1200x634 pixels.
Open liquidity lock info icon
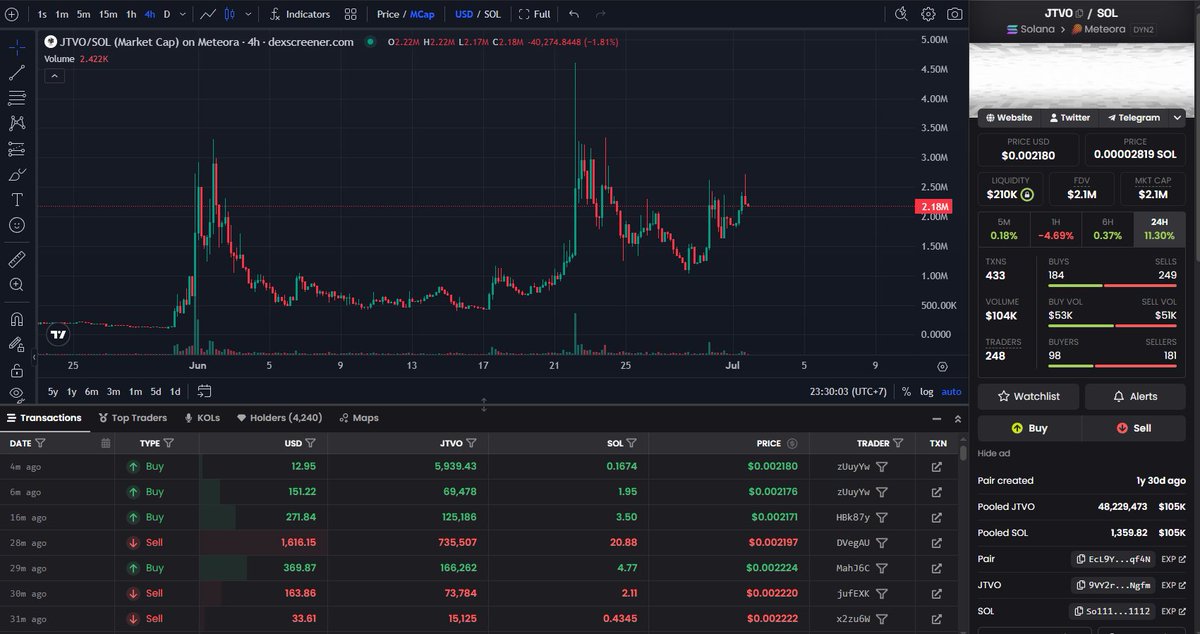[1026, 194]
